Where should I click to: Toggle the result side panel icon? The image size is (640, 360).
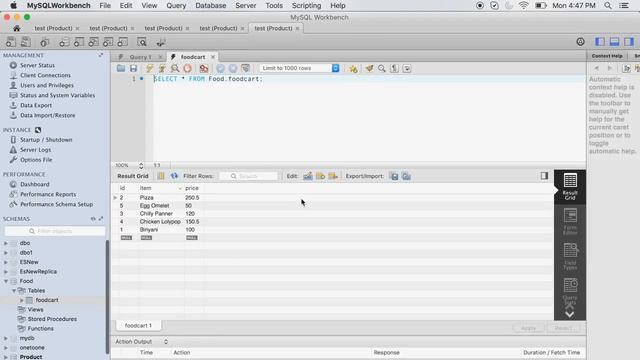pyautogui.click(x=544, y=176)
